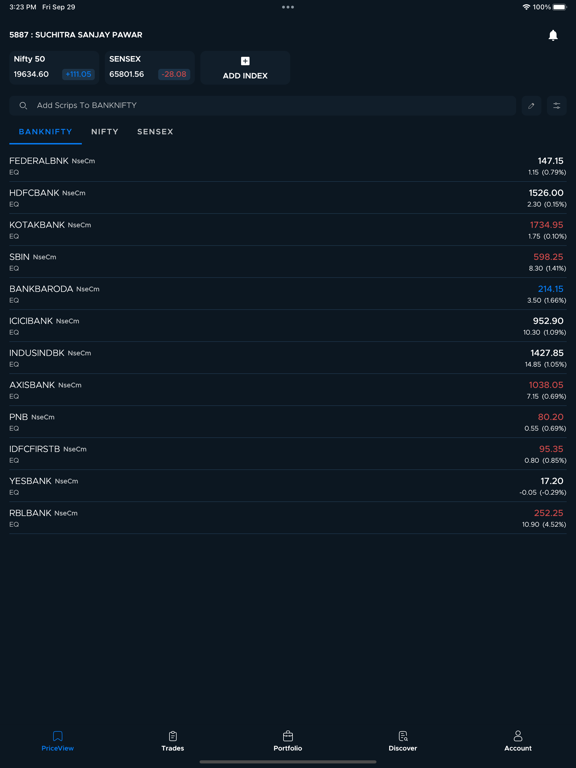Tap the +111.05 Nifty change badge
Image resolution: width=576 pixels, height=768 pixels.
[78, 74]
